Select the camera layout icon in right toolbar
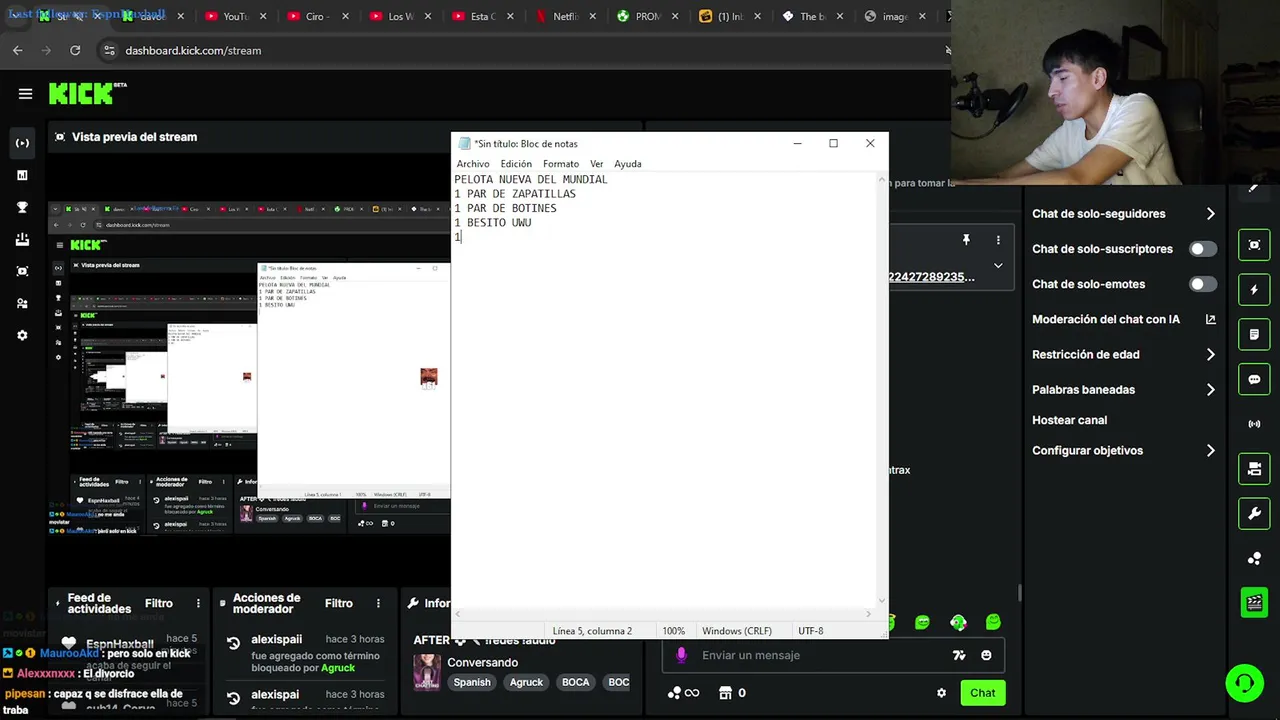 pyautogui.click(x=1254, y=469)
